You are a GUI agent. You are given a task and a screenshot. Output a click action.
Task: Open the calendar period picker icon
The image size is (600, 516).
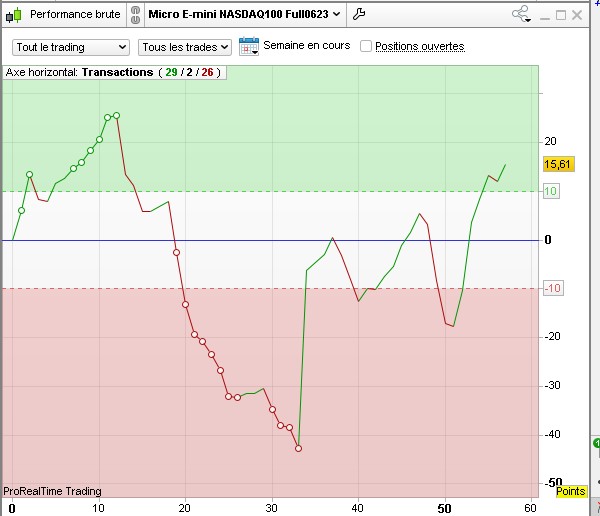[x=249, y=46]
